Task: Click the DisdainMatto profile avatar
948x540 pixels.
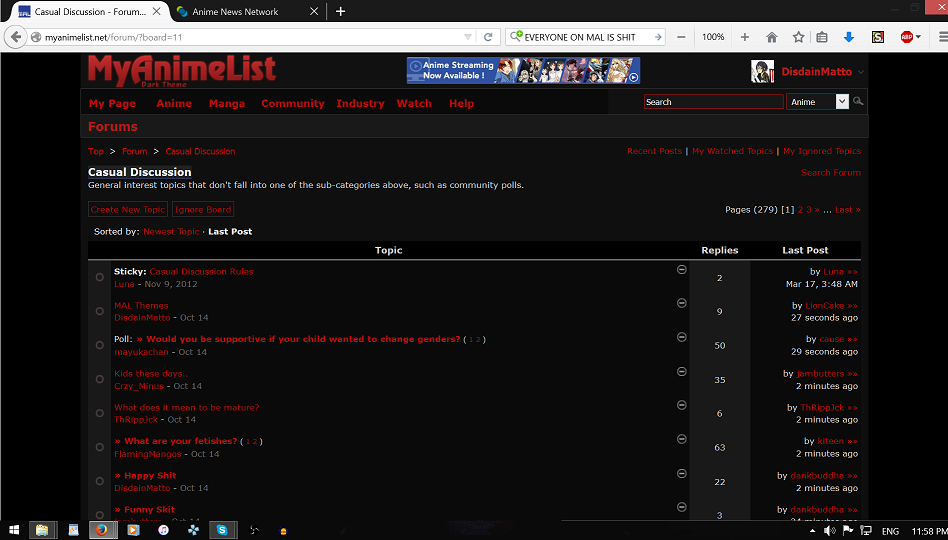Action: (x=762, y=71)
